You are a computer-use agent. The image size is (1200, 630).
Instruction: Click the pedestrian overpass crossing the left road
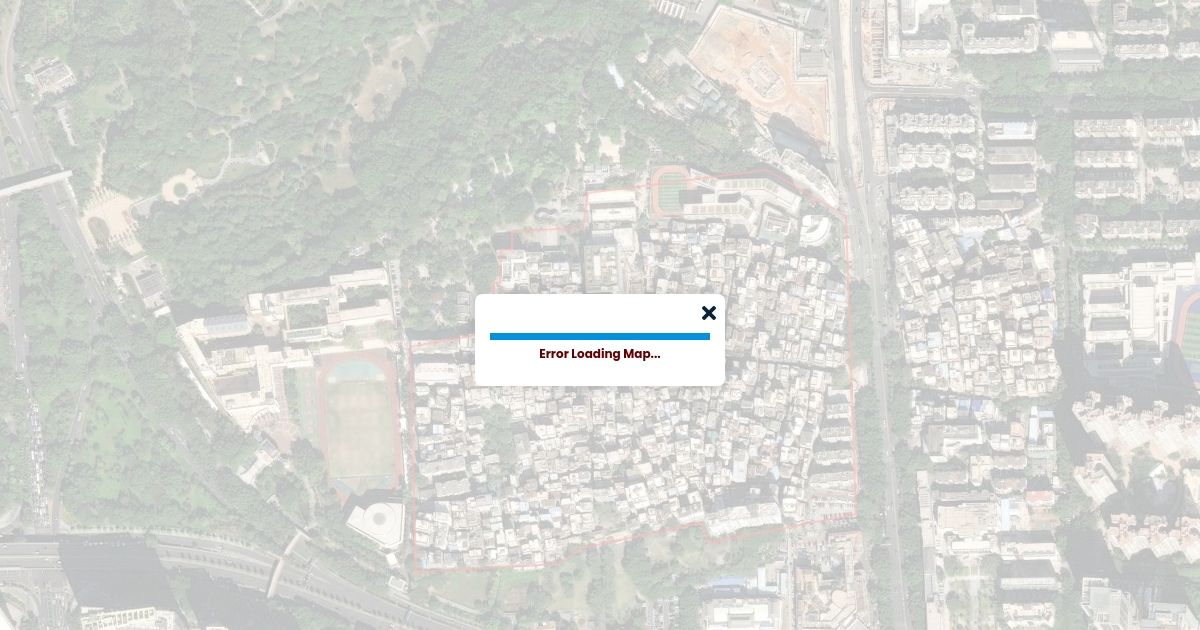coord(36,181)
